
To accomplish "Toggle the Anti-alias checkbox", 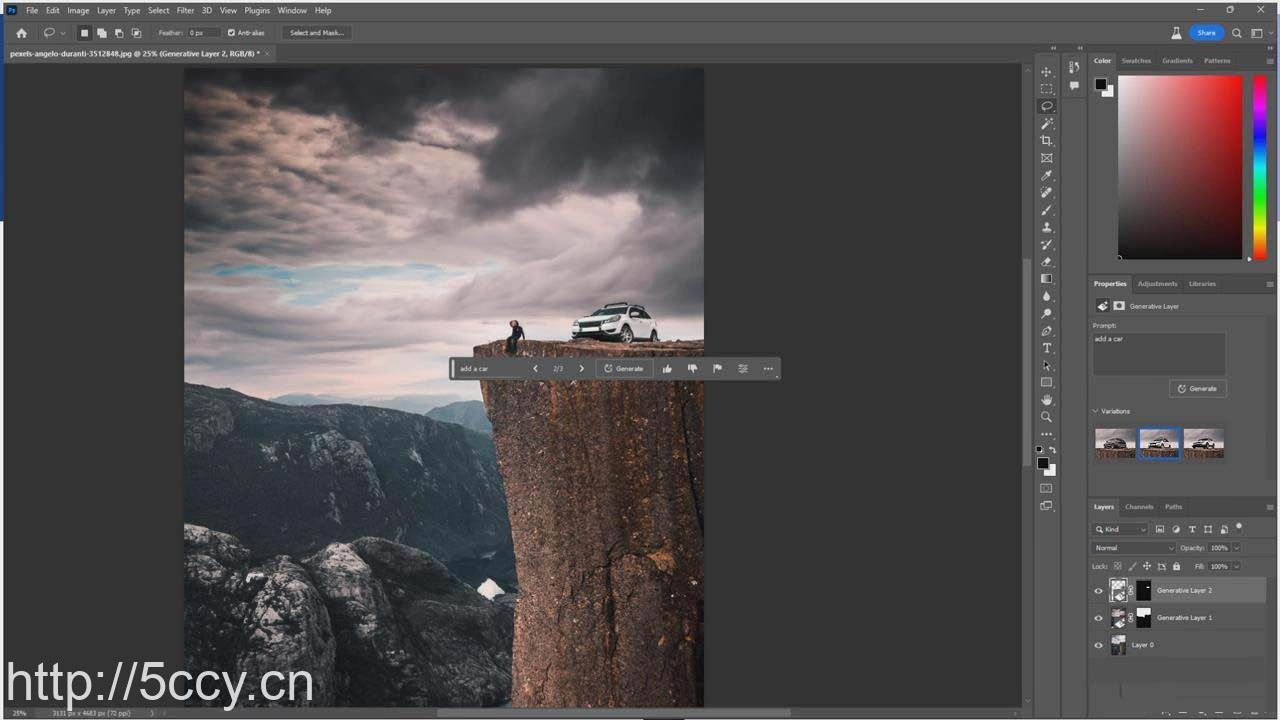I will click(232, 33).
